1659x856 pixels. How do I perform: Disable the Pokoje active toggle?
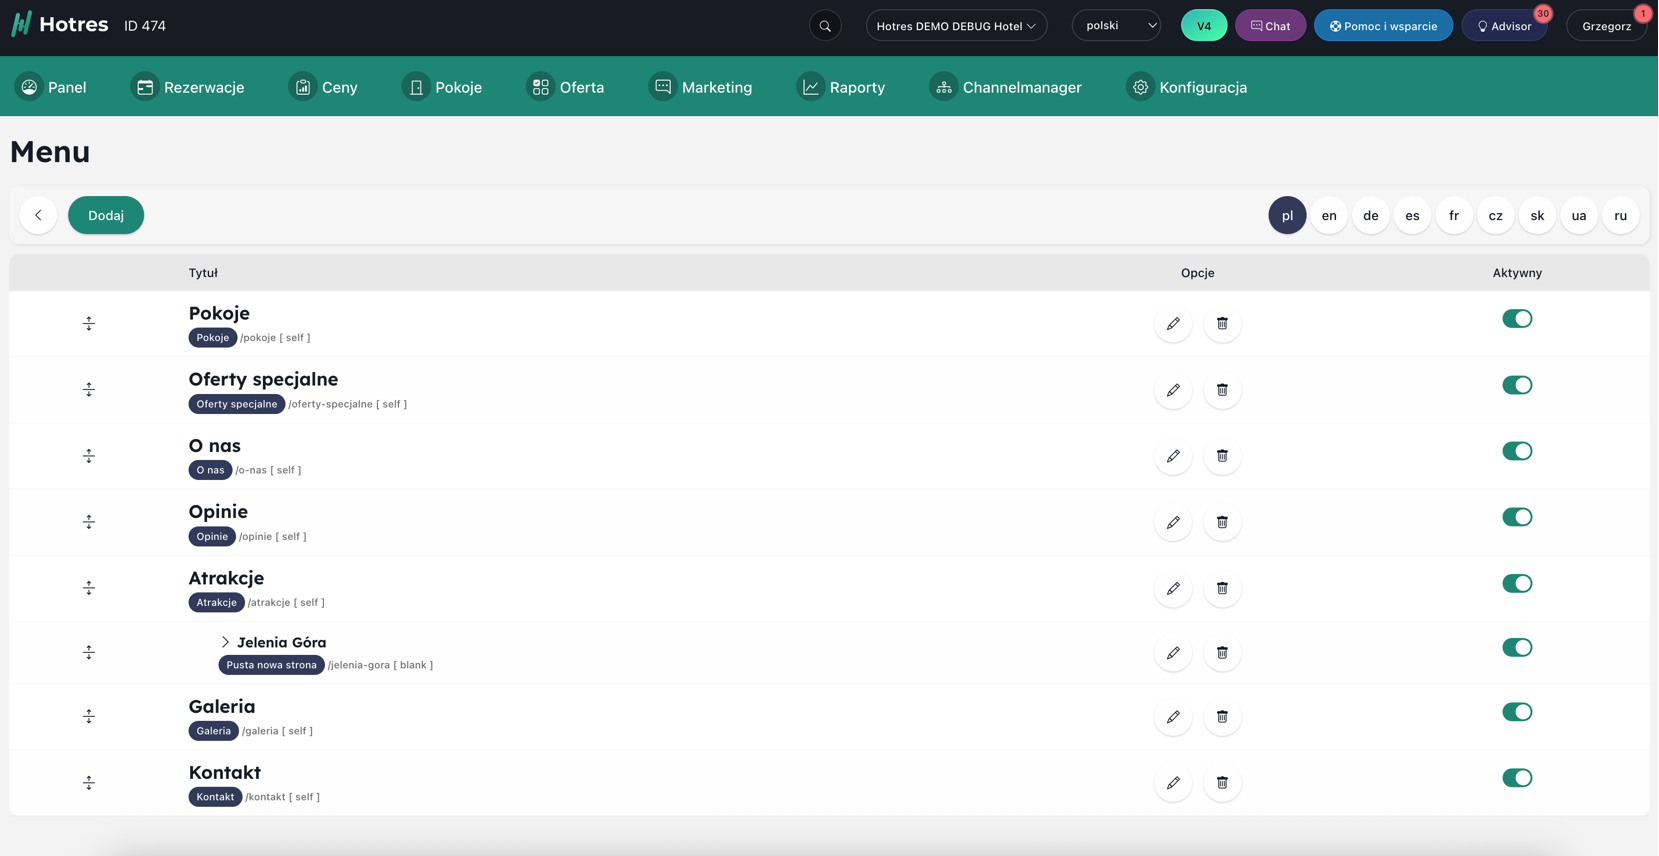1516,319
